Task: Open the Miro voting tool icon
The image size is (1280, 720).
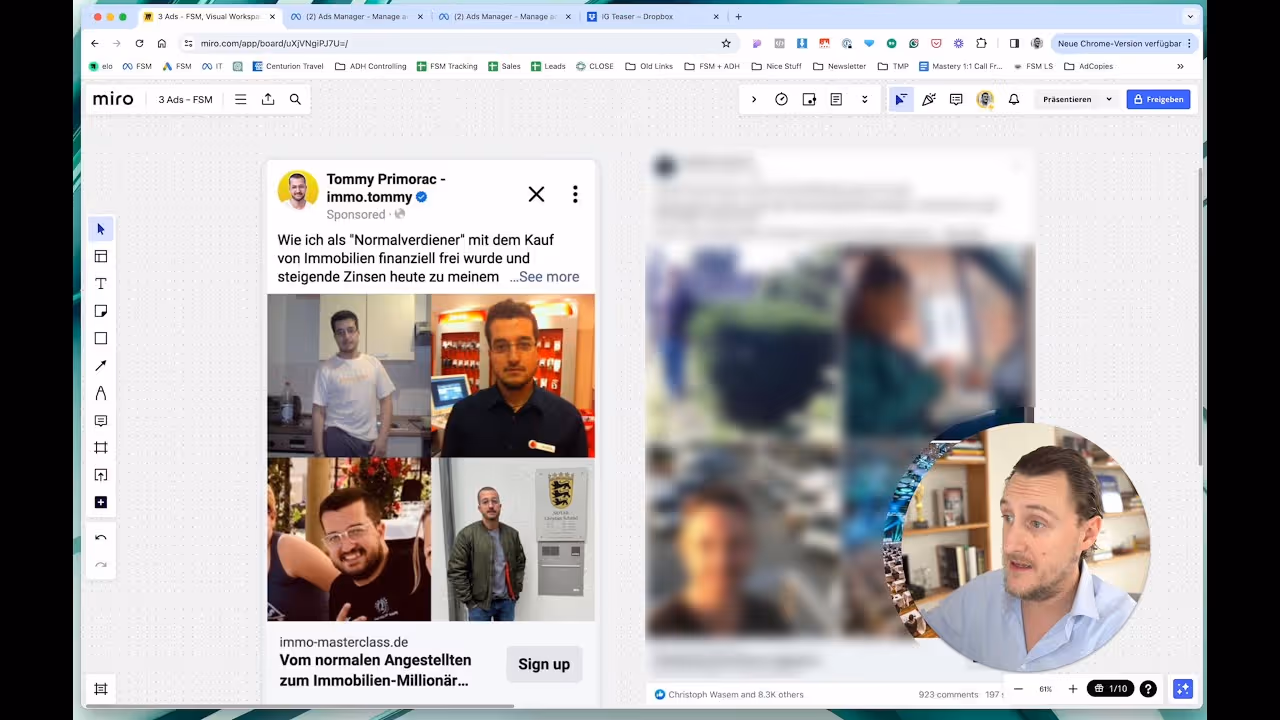Action: 809,99
